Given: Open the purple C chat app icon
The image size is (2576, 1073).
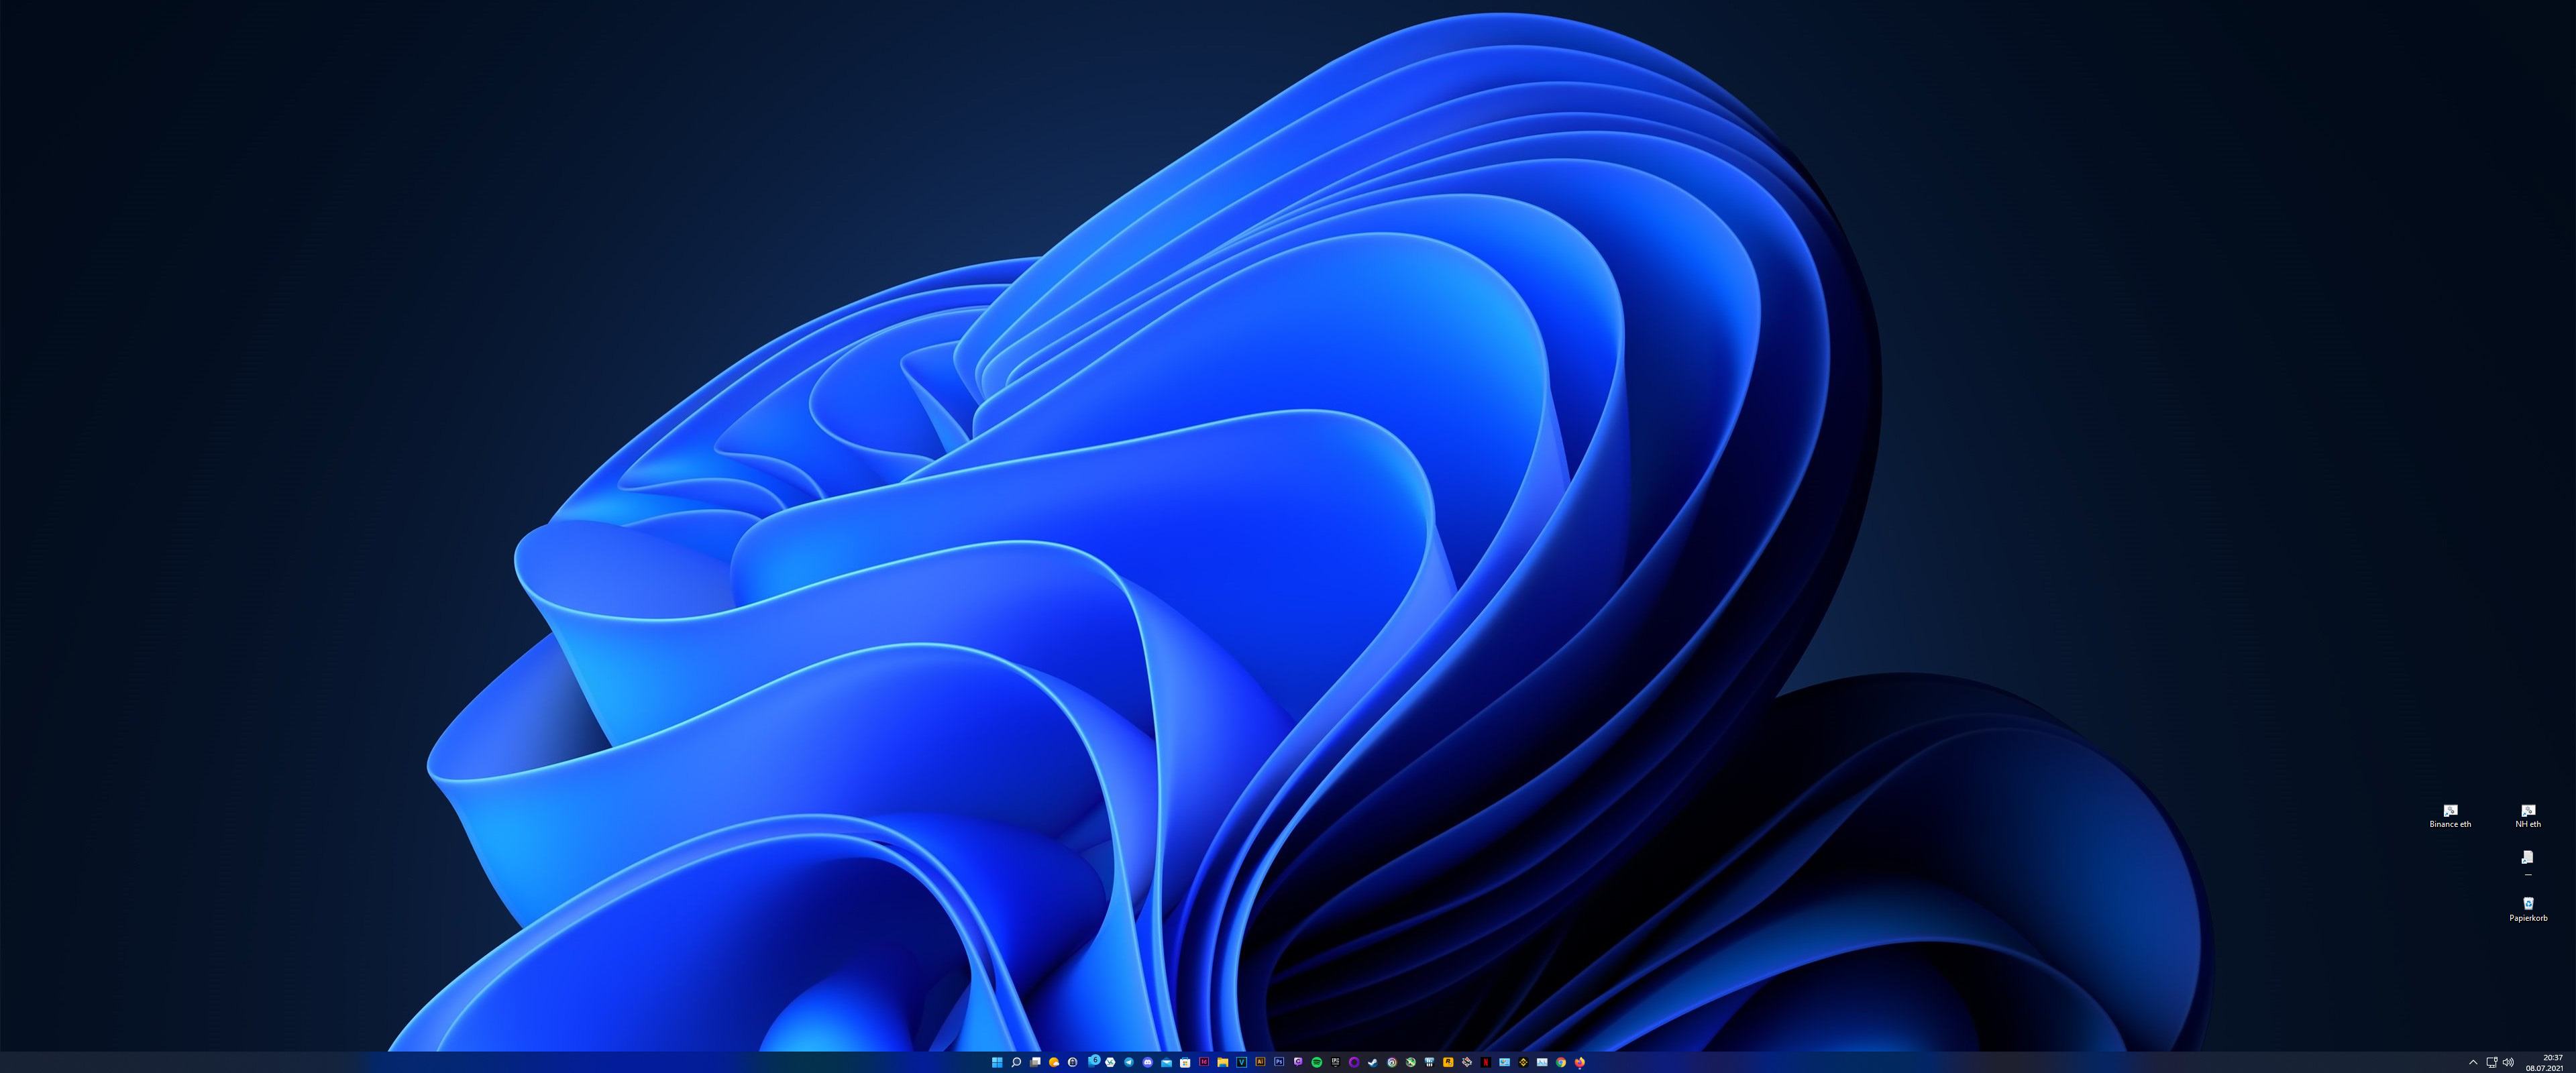Looking at the screenshot, I should 1298,1062.
